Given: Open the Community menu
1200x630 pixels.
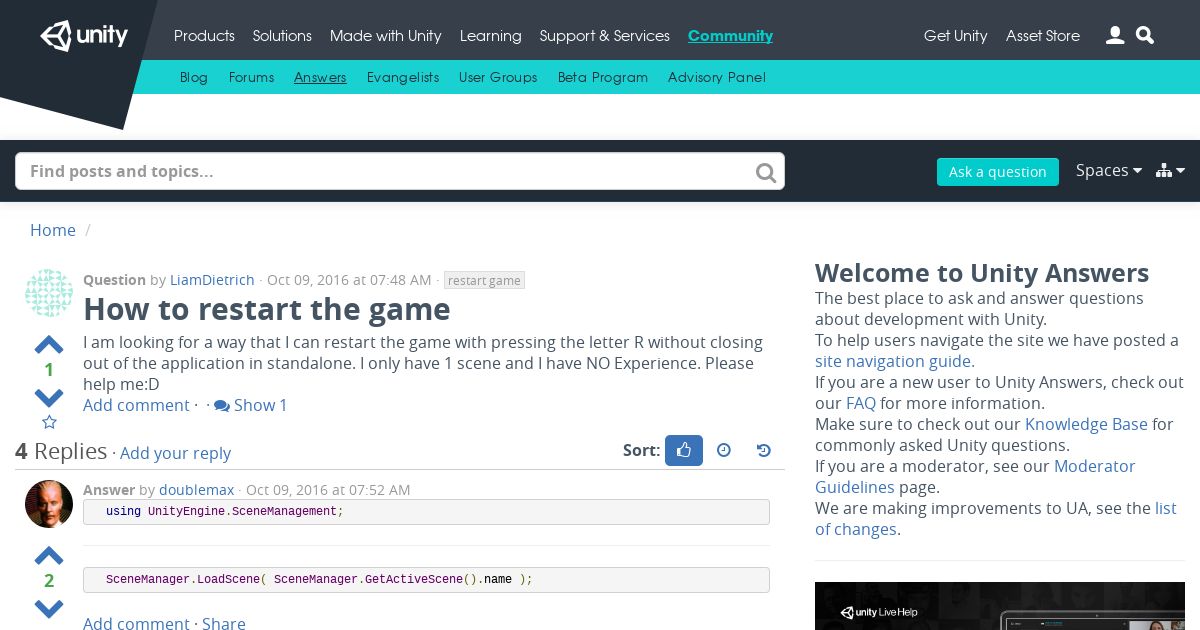Looking at the screenshot, I should pyautogui.click(x=730, y=36).
